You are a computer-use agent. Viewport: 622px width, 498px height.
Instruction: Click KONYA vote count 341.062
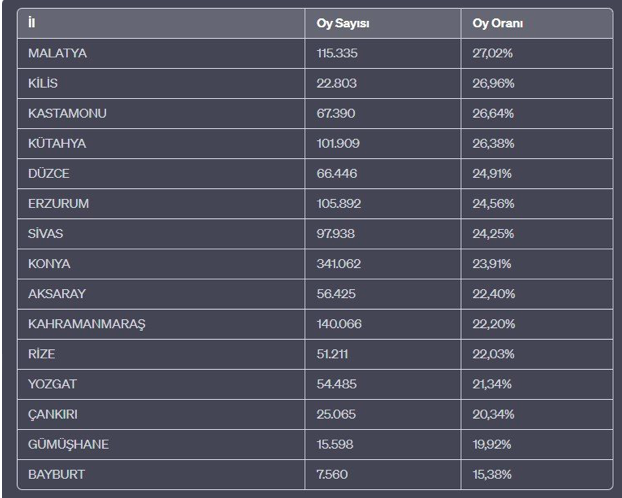click(339, 264)
